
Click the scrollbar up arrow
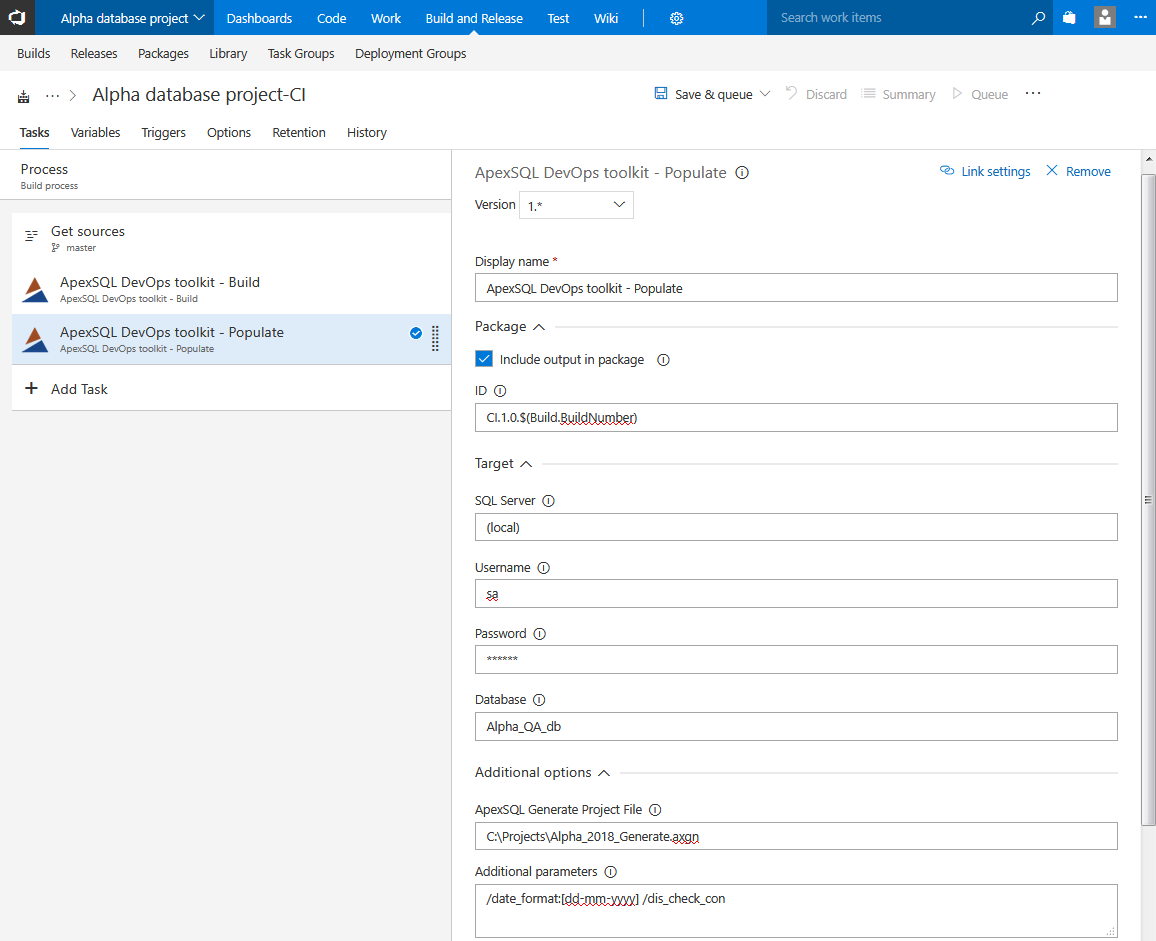coord(1148,159)
